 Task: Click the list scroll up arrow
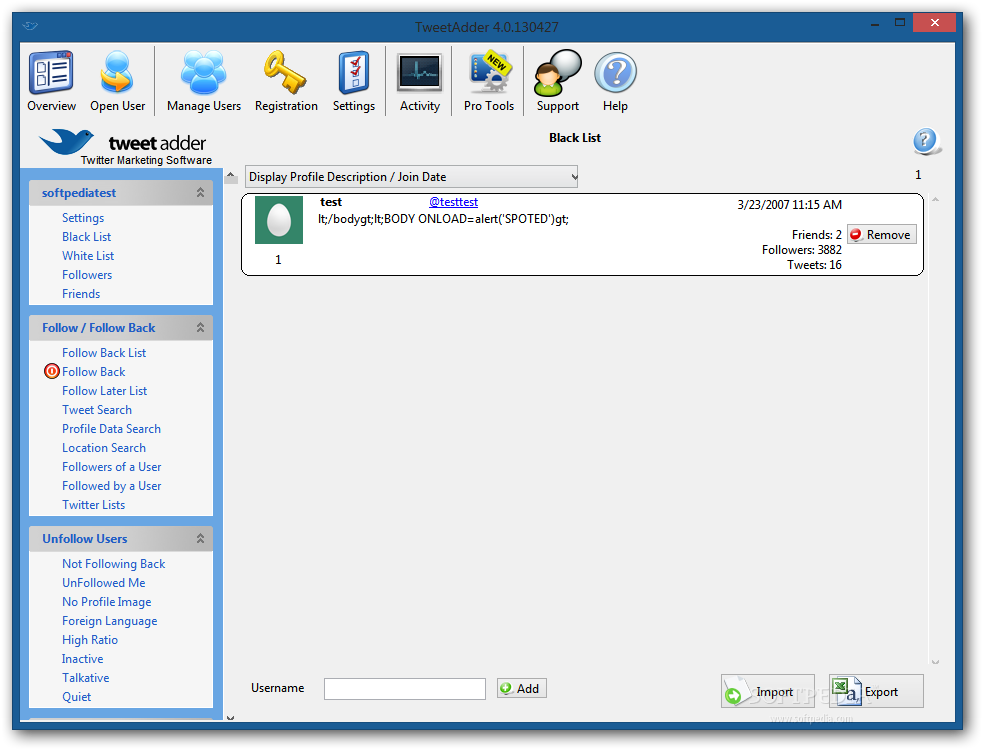[935, 200]
